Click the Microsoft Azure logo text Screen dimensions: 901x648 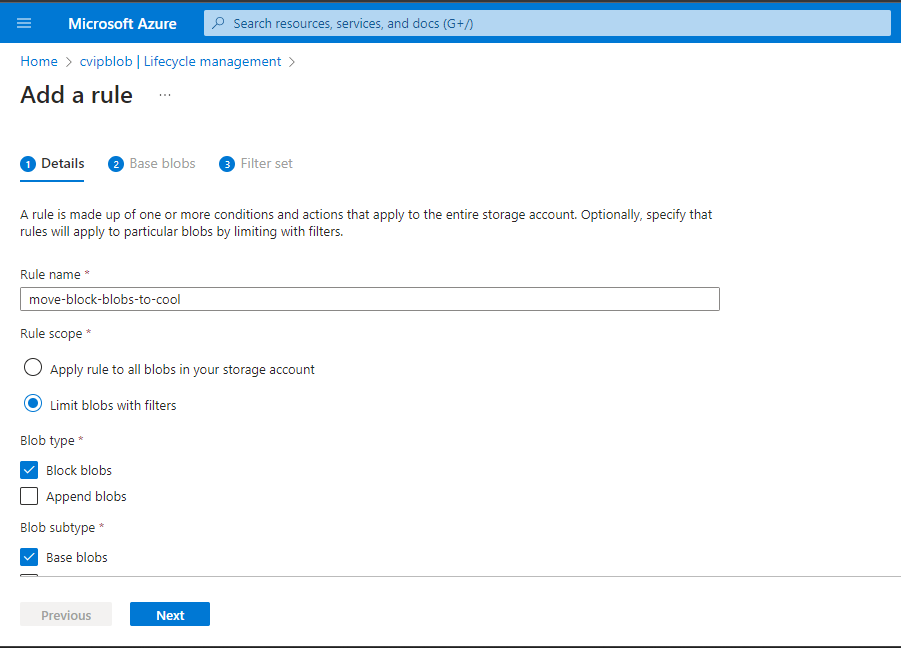[x=122, y=23]
